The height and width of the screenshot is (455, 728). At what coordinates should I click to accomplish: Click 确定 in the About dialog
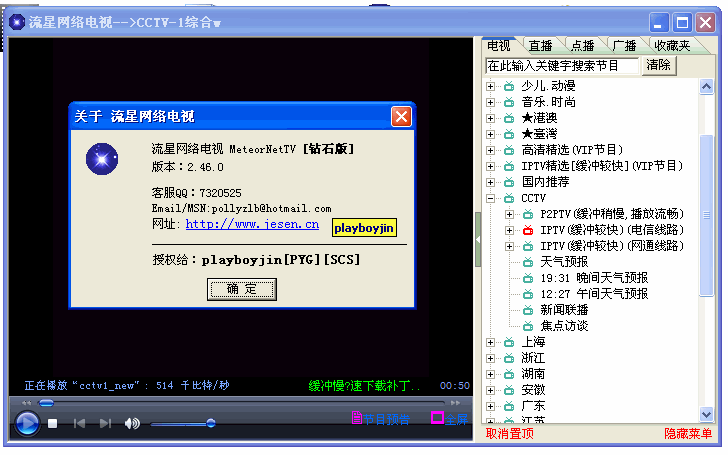[x=241, y=289]
